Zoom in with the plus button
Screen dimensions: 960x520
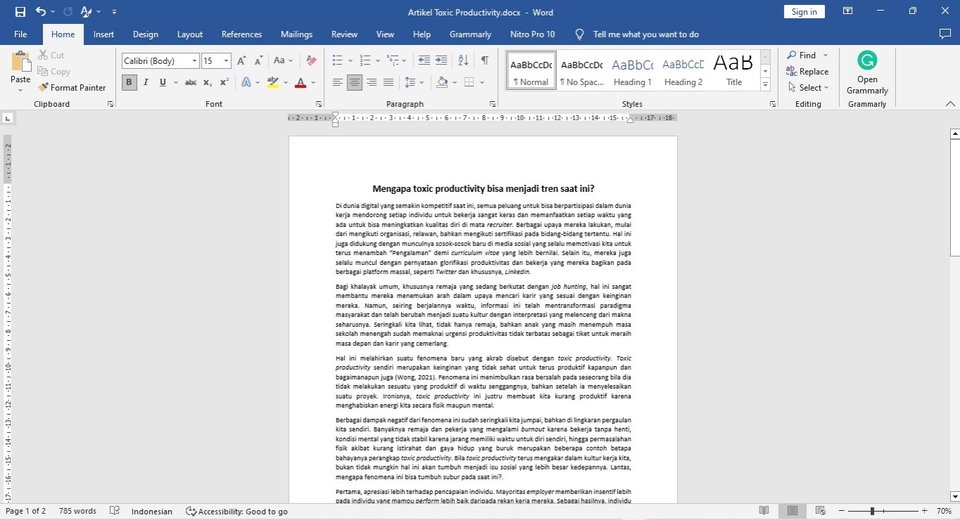924,511
